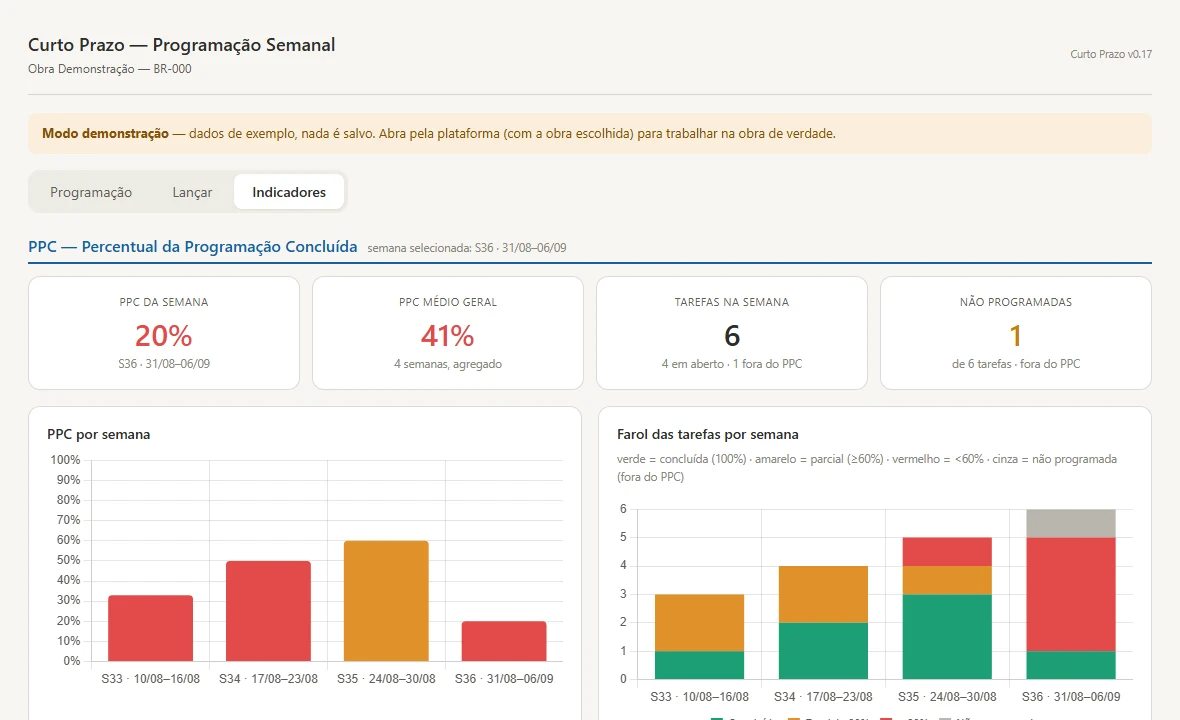Click the green S33 segment in Farol chart
1180x720 pixels.
pyautogui.click(x=699, y=665)
